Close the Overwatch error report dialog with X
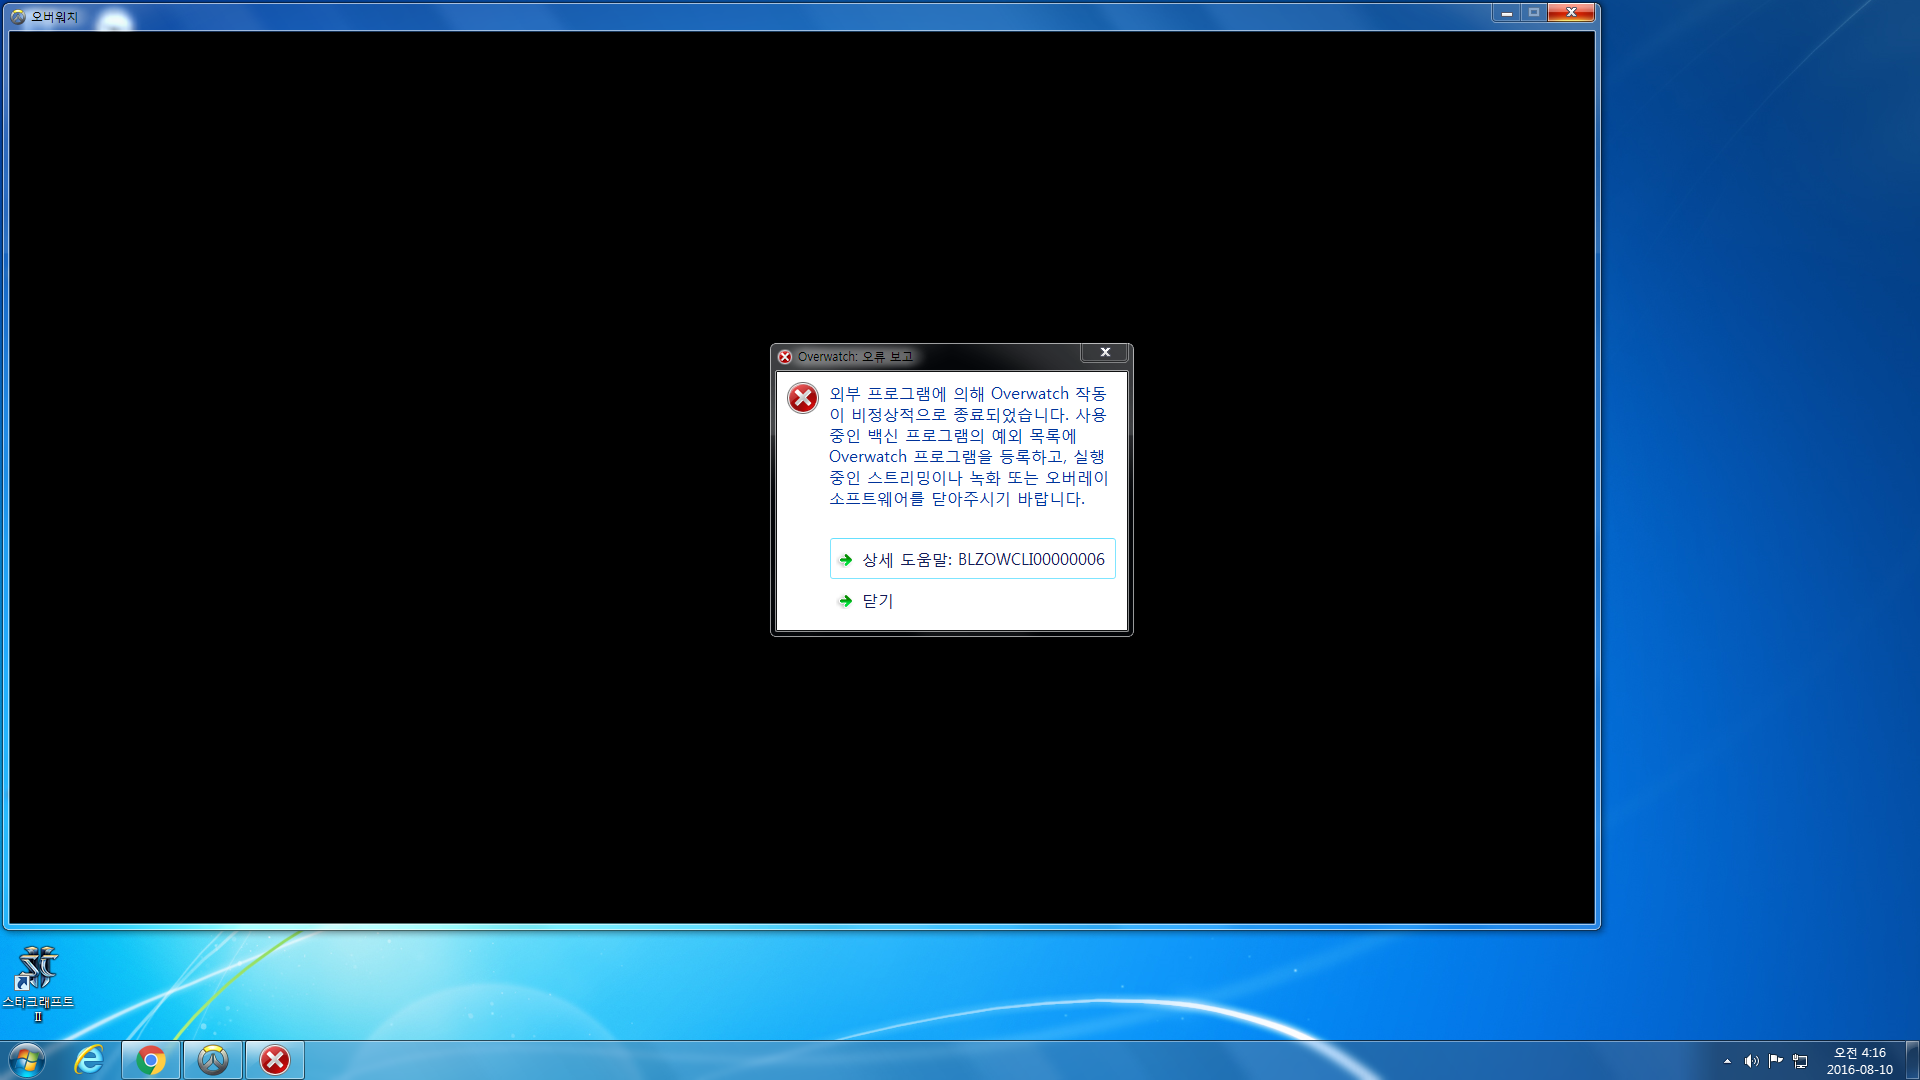 (1105, 352)
